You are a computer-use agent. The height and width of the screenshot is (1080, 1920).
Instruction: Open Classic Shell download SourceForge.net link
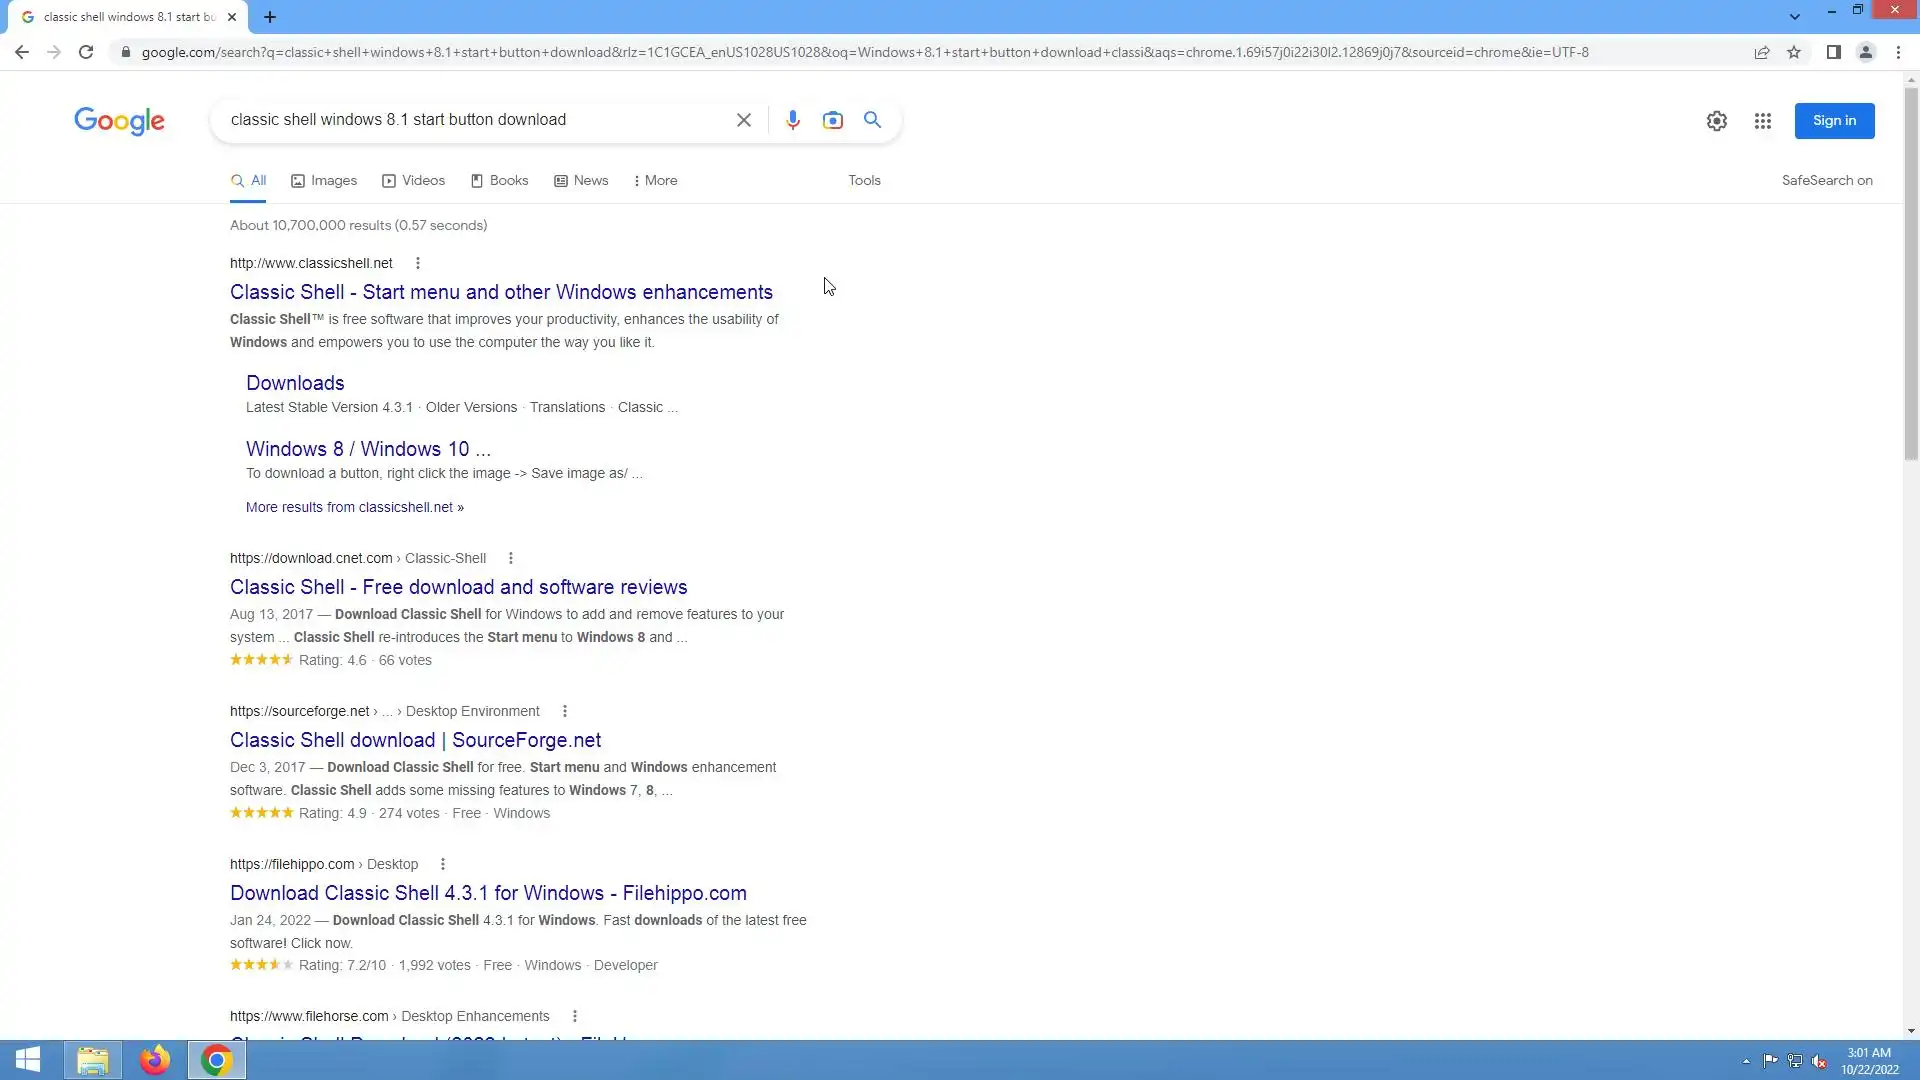pos(415,740)
